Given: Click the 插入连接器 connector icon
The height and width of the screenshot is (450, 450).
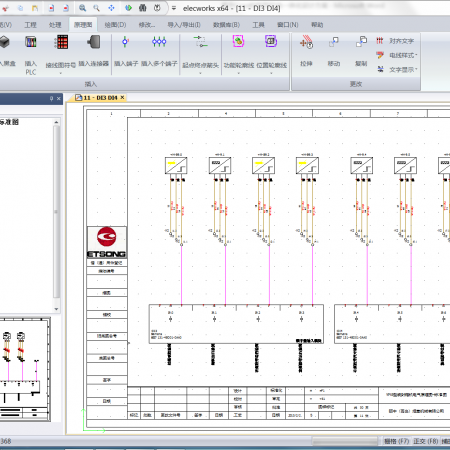Looking at the screenshot, I should (94, 42).
